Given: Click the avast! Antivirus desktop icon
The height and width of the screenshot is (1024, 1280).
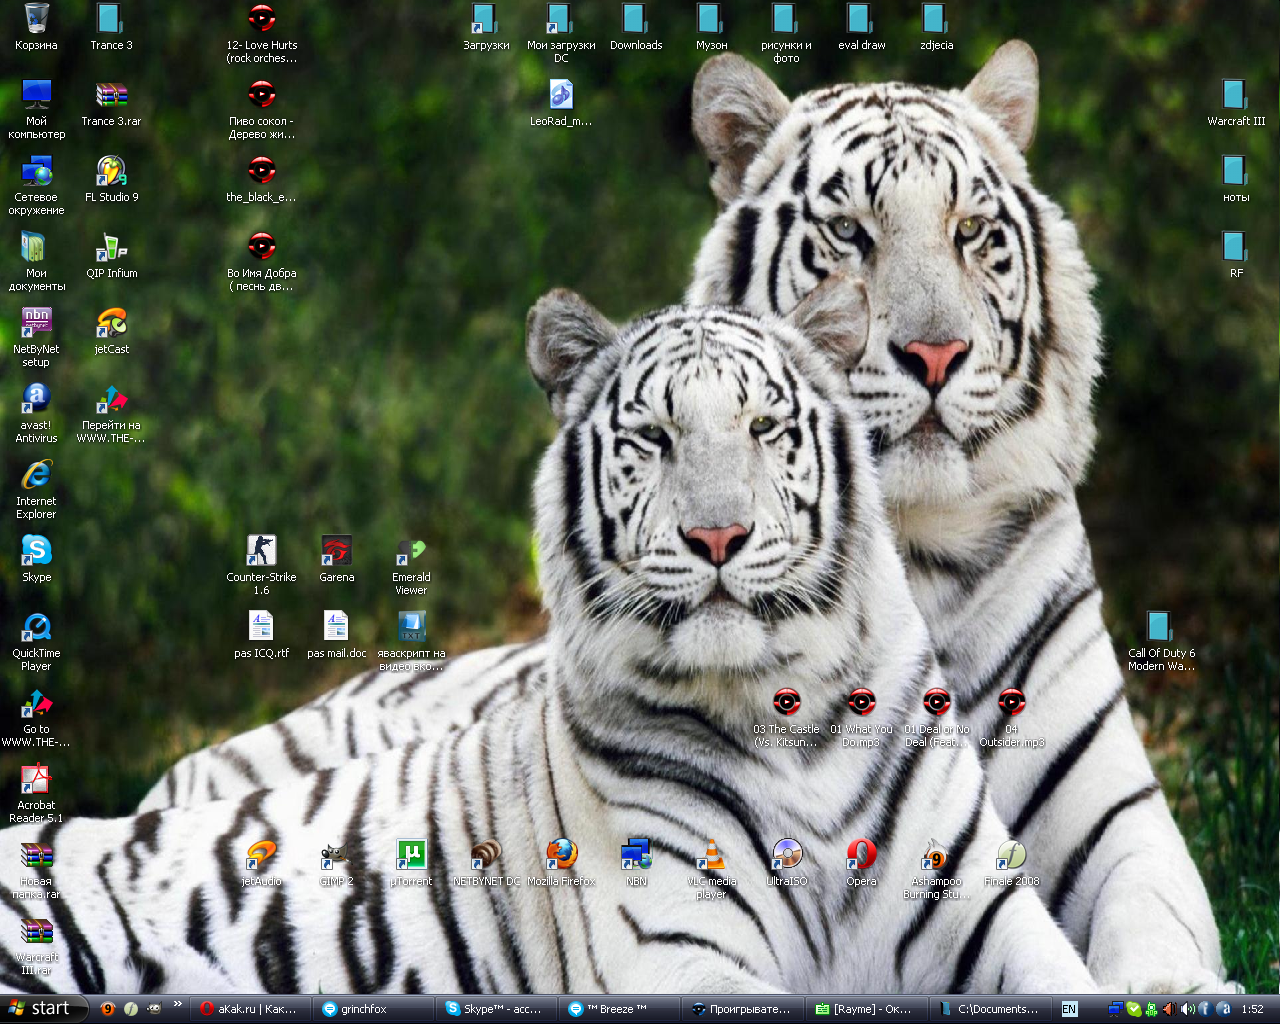Looking at the screenshot, I should tap(36, 399).
